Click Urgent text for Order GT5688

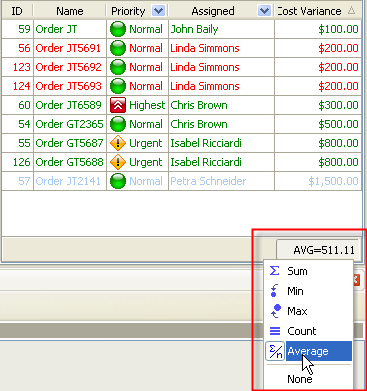146,162
